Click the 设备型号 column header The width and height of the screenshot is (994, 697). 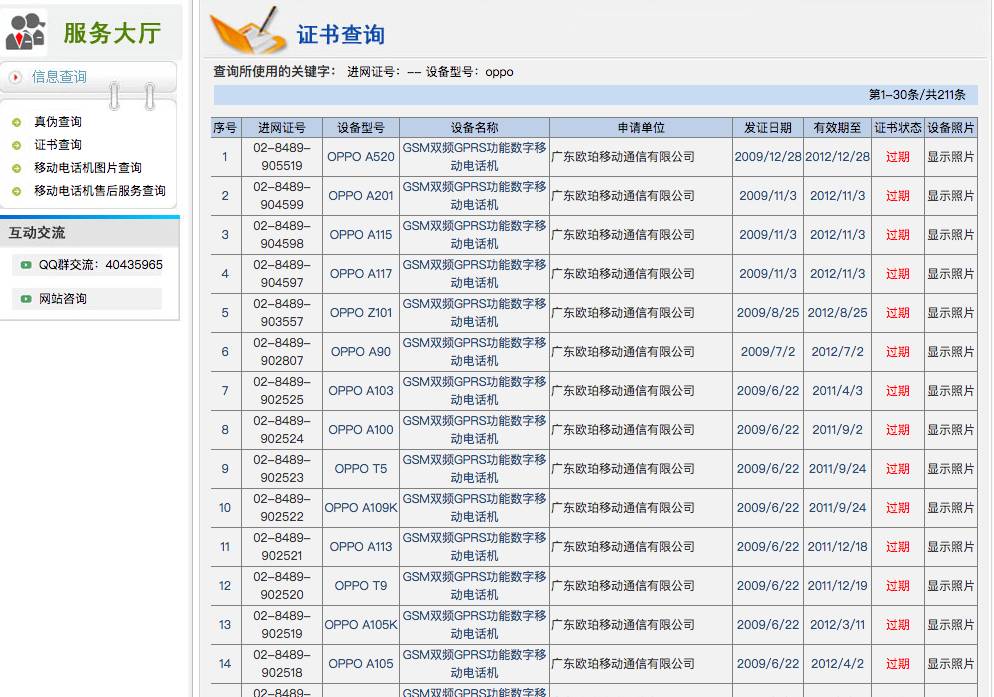(360, 127)
